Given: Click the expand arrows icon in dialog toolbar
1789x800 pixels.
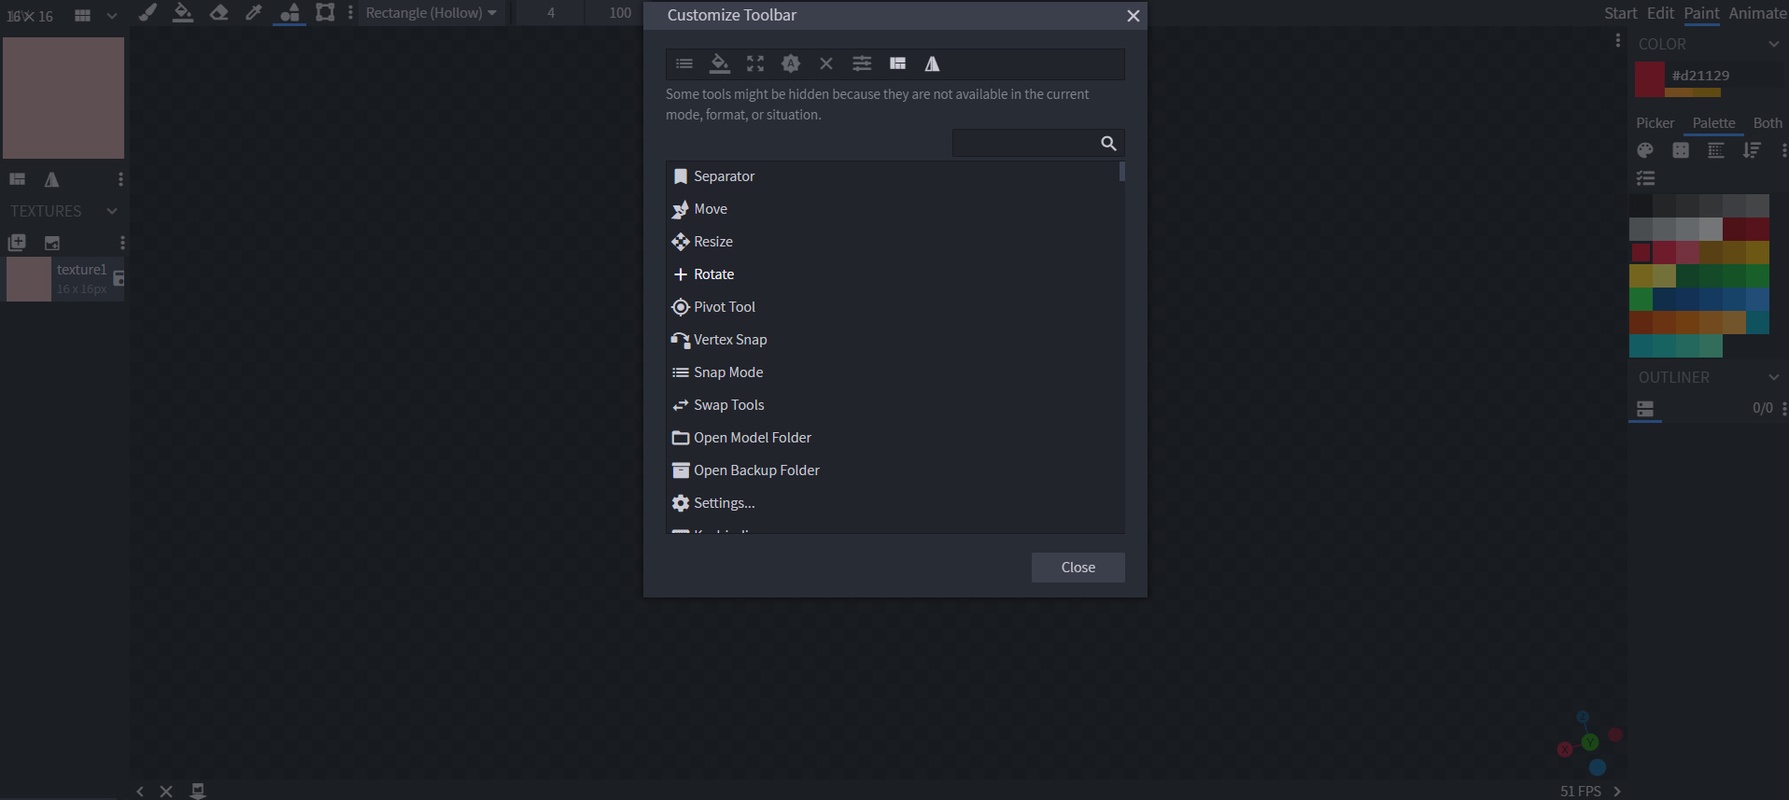Looking at the screenshot, I should tap(755, 64).
